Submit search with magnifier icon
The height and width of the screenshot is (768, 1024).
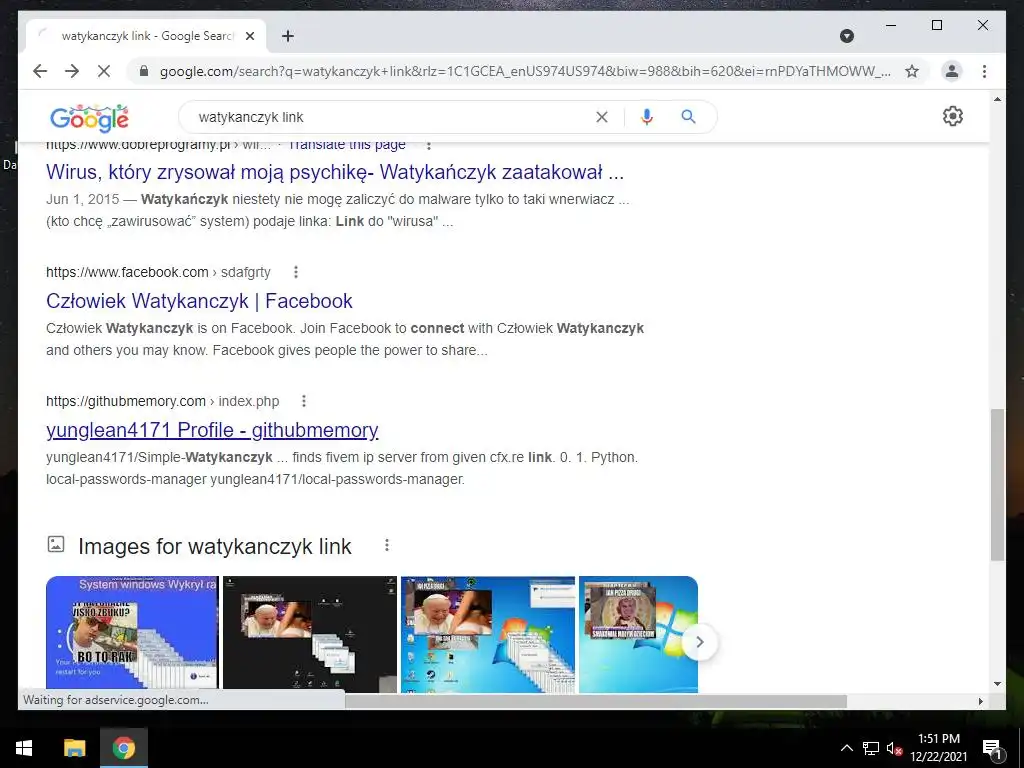point(688,117)
